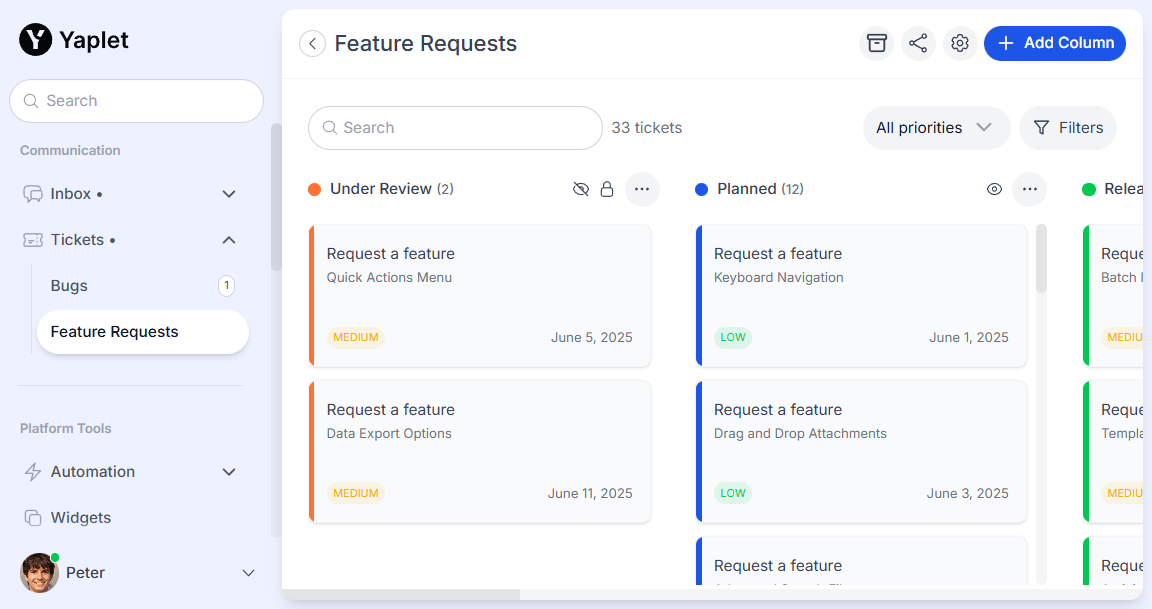The width and height of the screenshot is (1152, 609).
Task: Select Widgets in Platform Tools
Action: (x=80, y=518)
